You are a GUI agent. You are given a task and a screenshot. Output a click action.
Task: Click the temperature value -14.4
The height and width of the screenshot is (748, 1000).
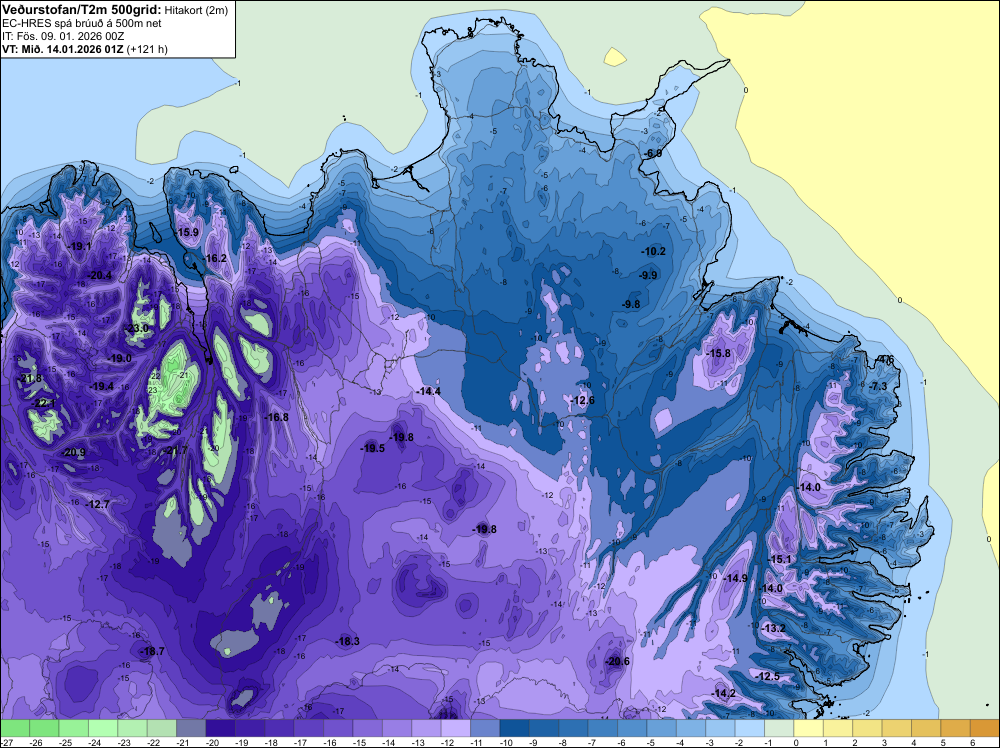[429, 391]
